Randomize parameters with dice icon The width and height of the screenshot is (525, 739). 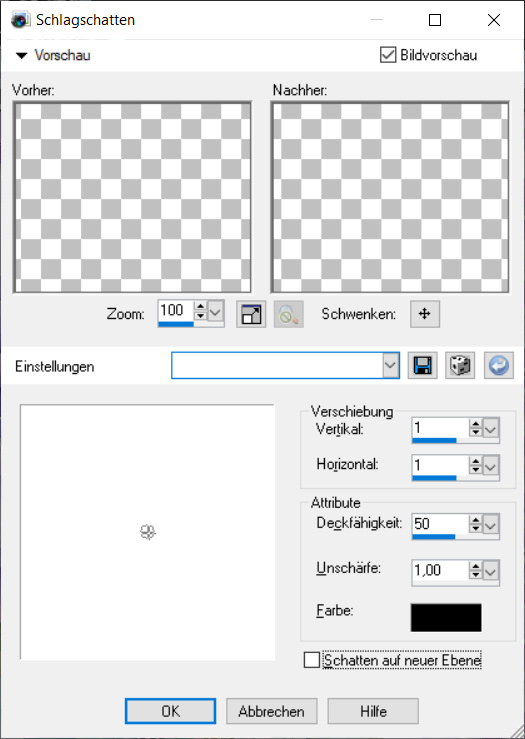tap(460, 365)
